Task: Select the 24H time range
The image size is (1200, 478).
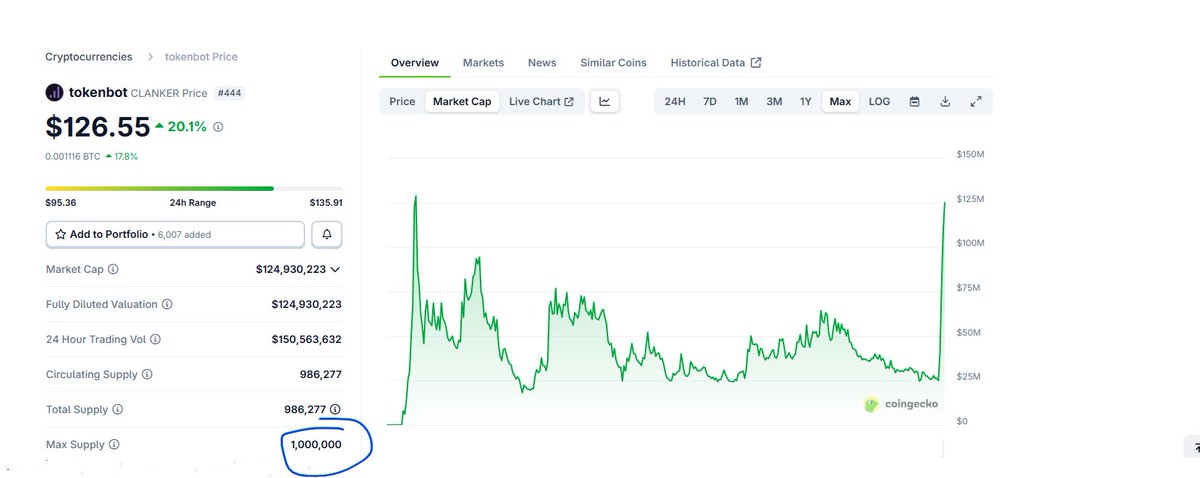Action: 675,102
